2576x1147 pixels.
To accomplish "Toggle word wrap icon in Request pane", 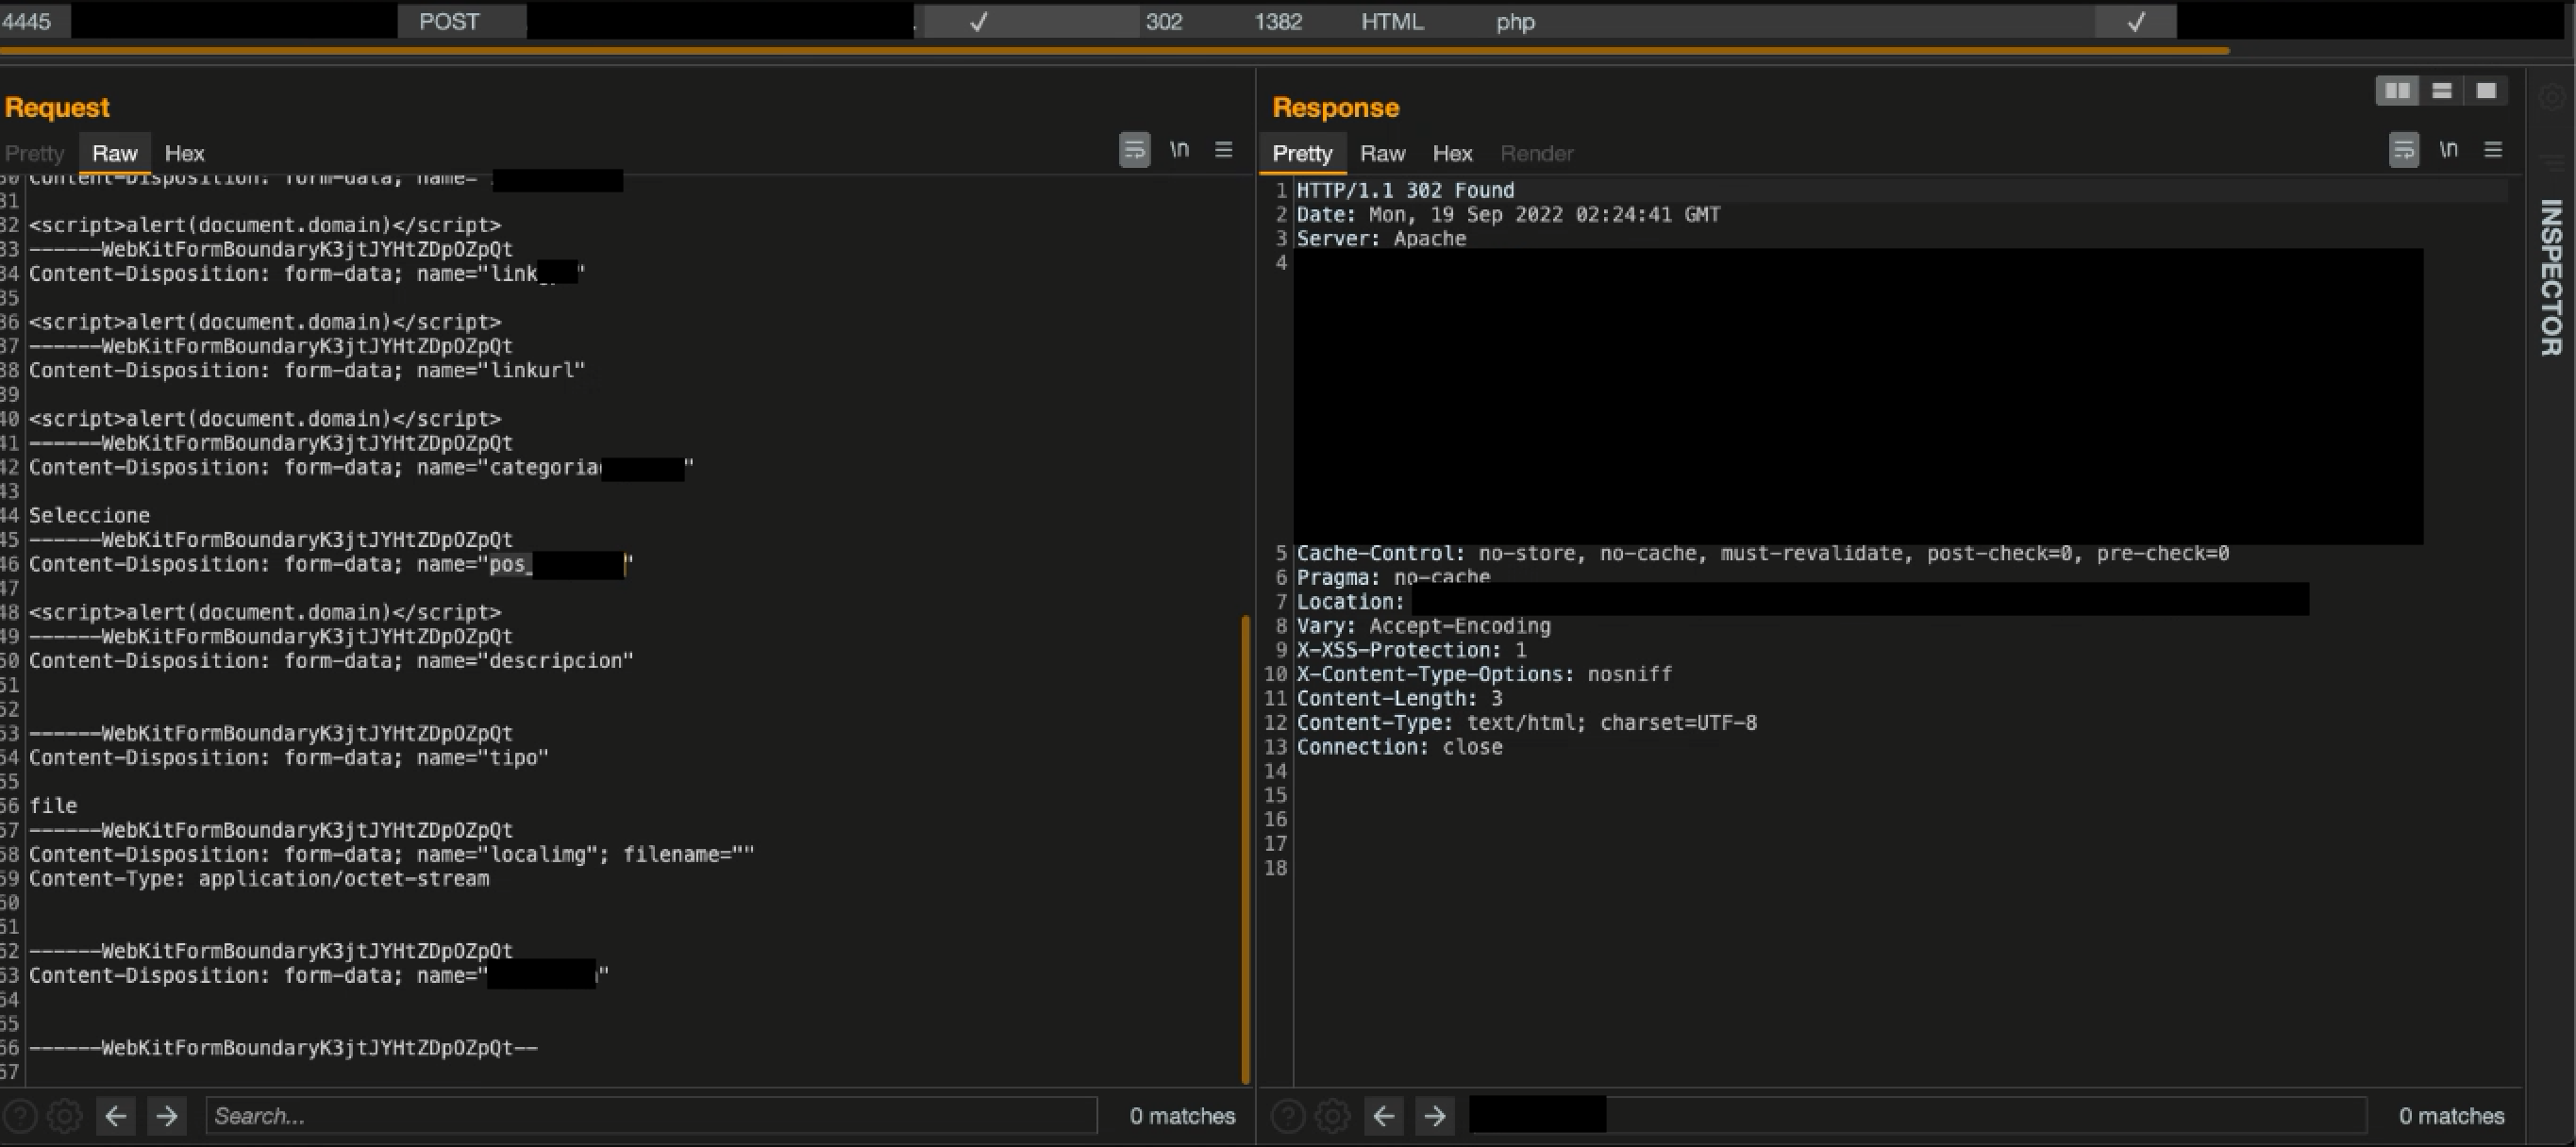I will coord(1134,150).
